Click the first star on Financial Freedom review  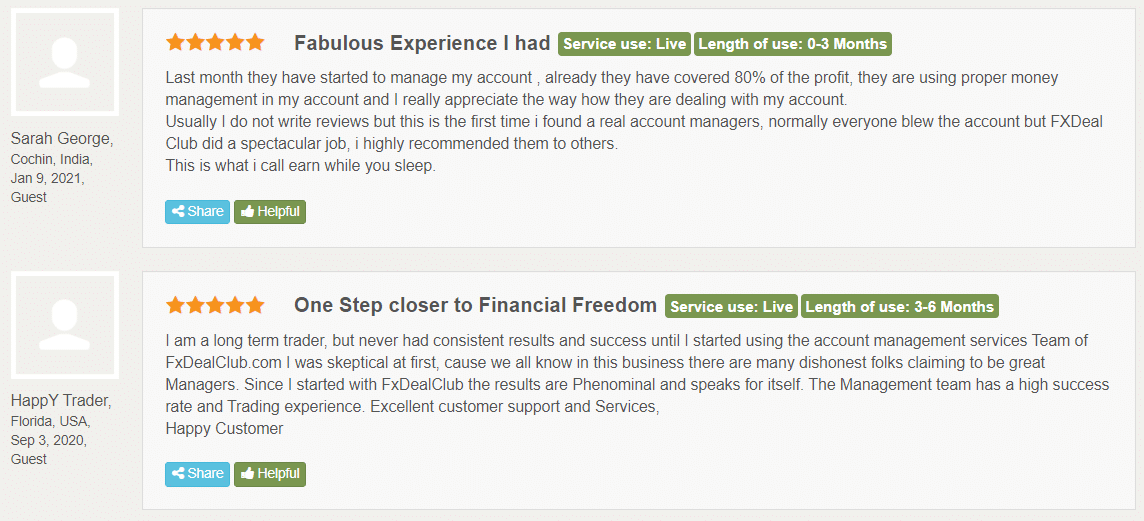pos(175,305)
